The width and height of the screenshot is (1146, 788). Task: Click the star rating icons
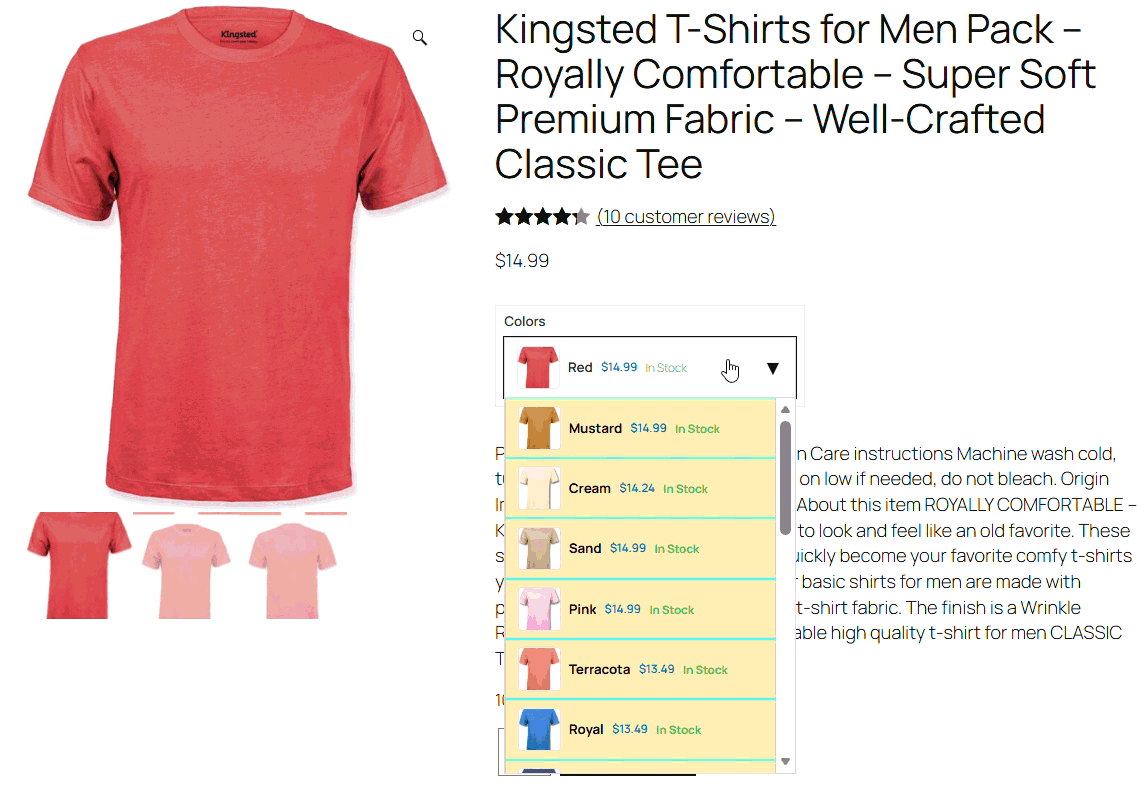point(542,217)
